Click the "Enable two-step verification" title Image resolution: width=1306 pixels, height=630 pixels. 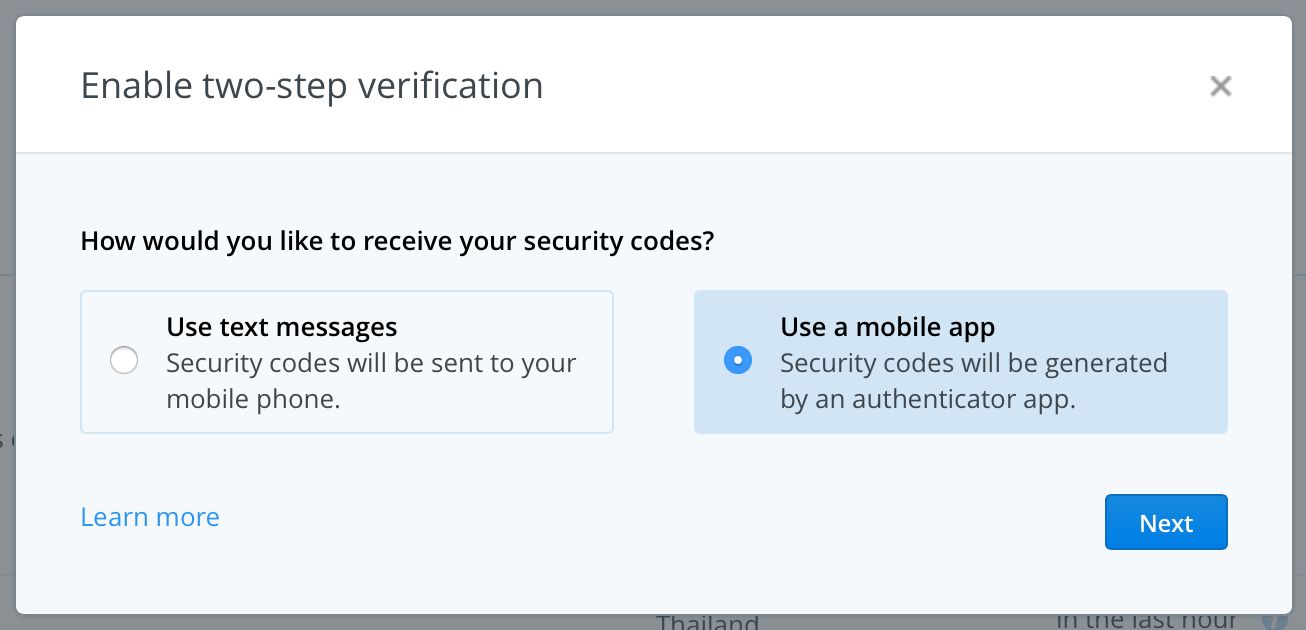click(311, 86)
